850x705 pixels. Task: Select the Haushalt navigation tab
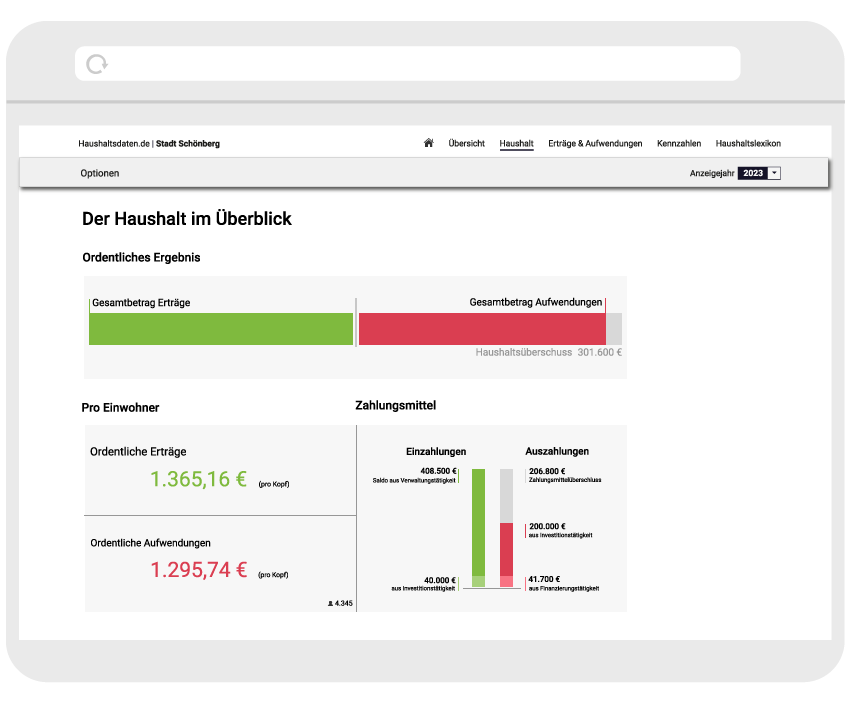(x=516, y=144)
